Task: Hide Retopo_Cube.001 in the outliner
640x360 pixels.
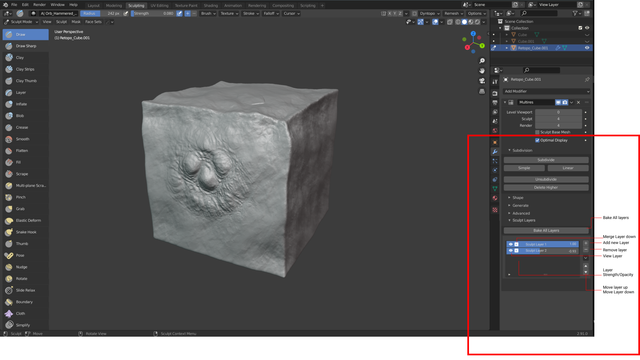Action: pyautogui.click(x=587, y=48)
